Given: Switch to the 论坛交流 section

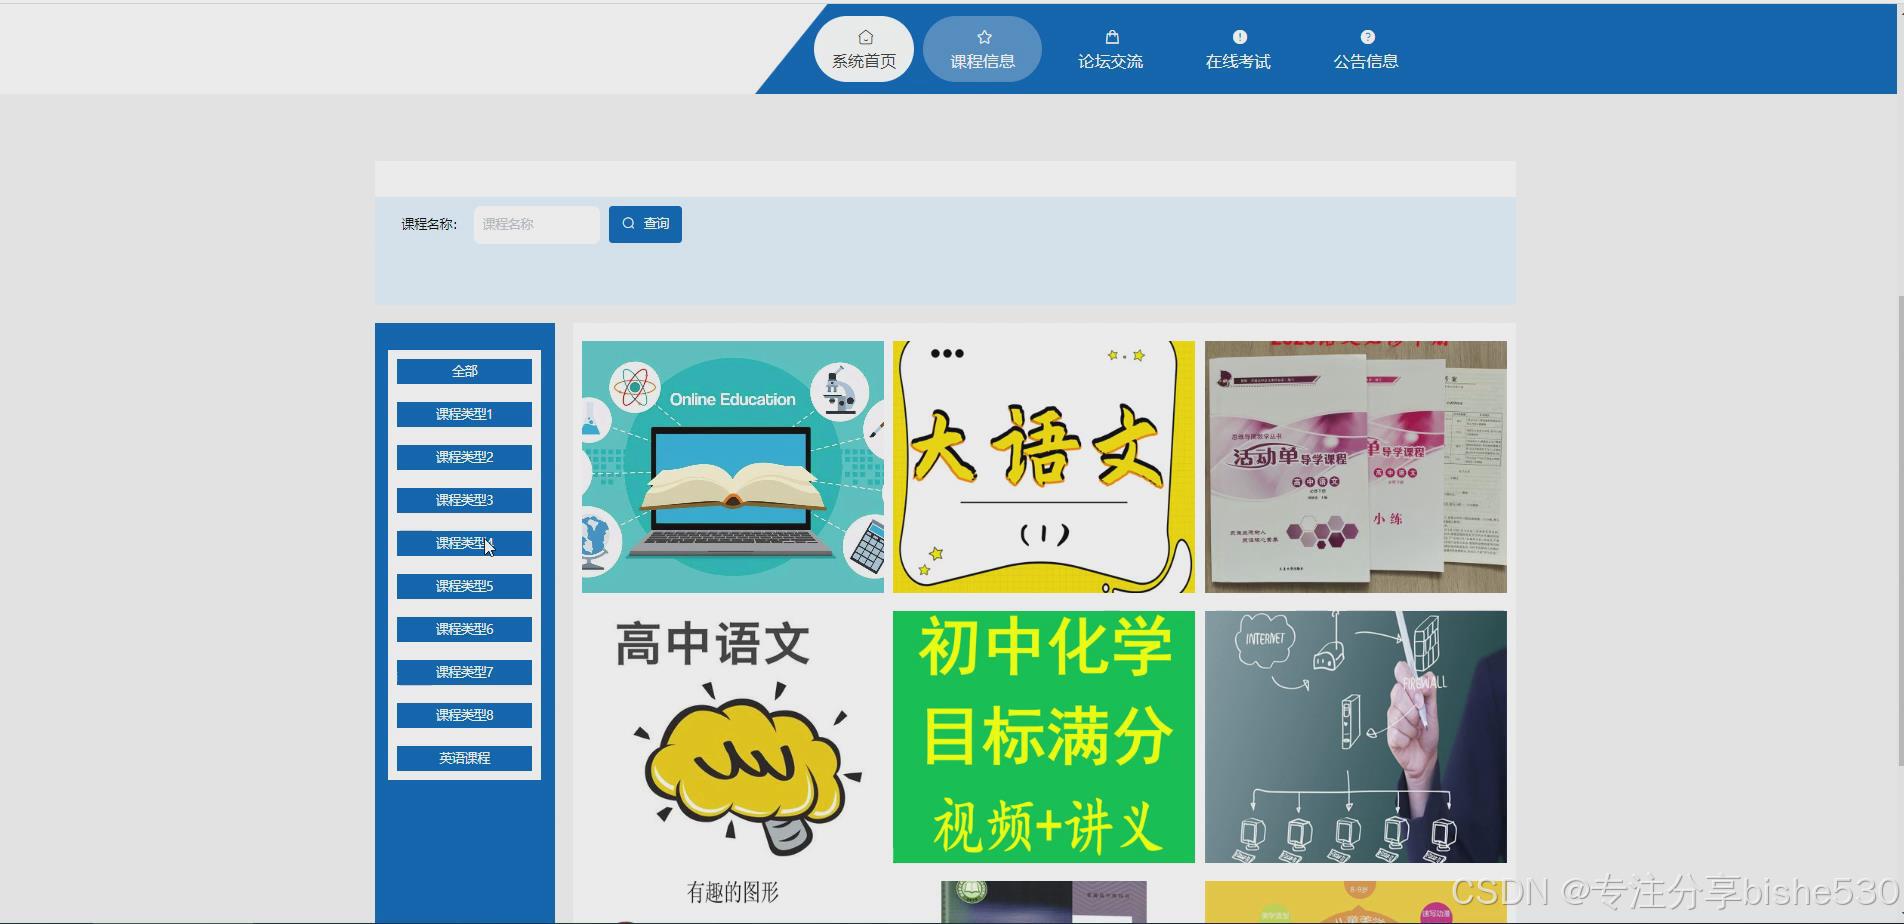Looking at the screenshot, I should click(x=1110, y=60).
